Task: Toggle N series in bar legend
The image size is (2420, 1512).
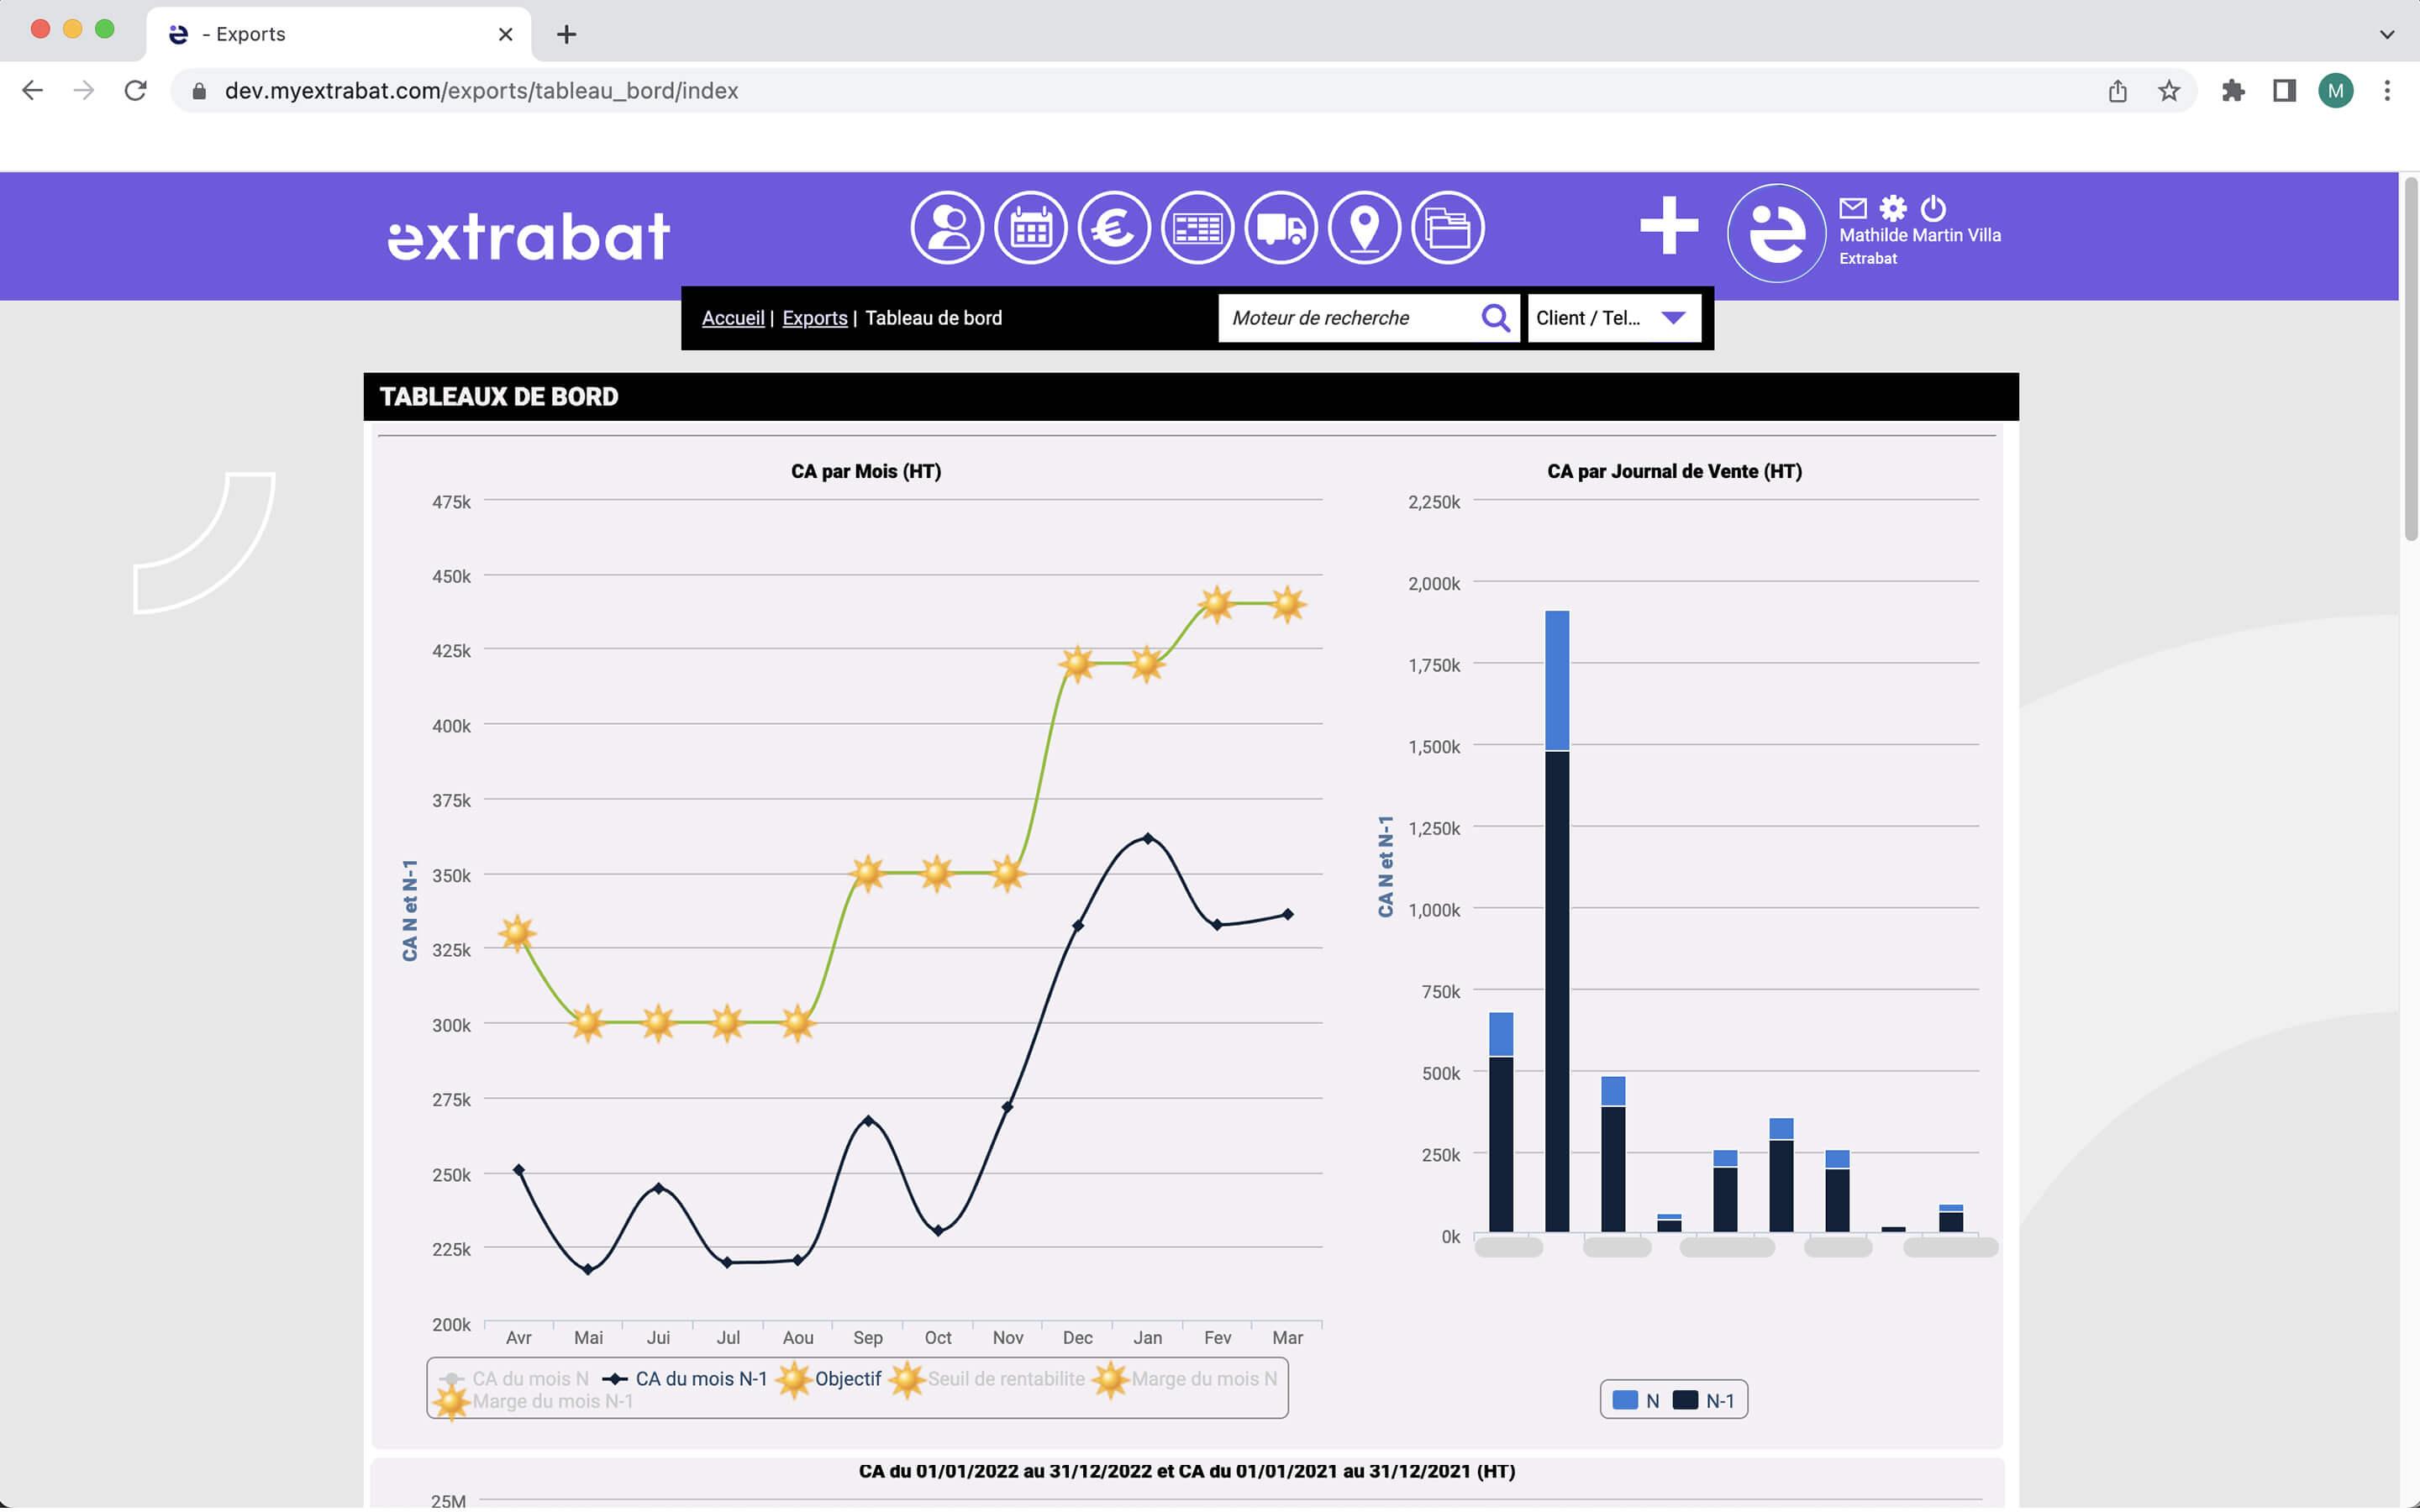Action: pos(1636,1400)
